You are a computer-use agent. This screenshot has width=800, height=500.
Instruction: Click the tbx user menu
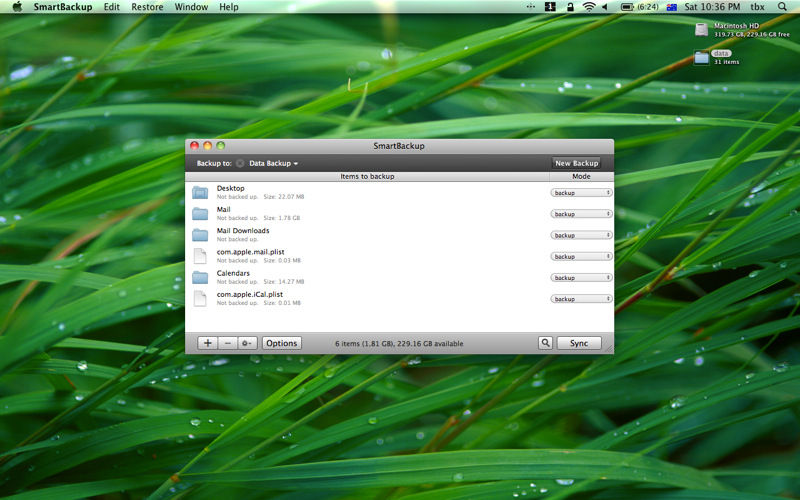(x=757, y=7)
